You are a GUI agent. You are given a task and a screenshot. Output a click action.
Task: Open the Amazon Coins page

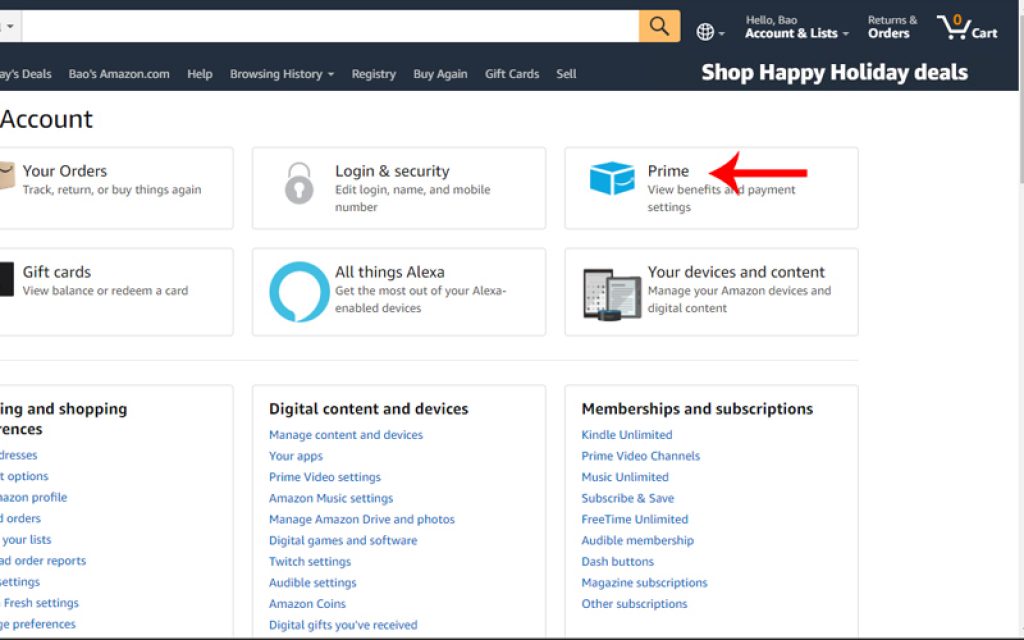click(x=306, y=603)
